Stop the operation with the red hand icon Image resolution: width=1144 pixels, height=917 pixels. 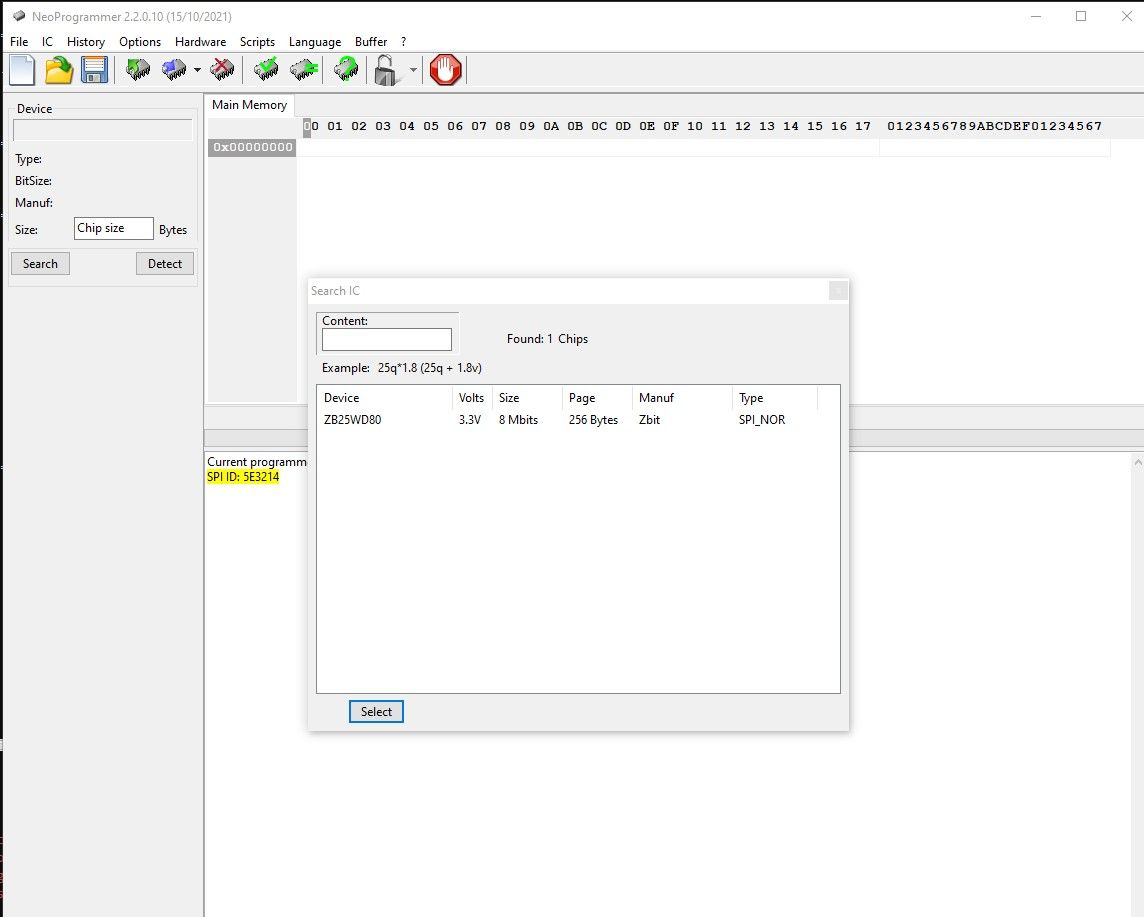point(445,70)
